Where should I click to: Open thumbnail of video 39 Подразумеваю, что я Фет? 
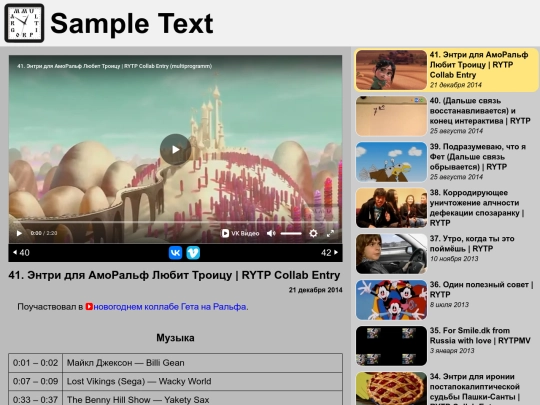coord(391,162)
